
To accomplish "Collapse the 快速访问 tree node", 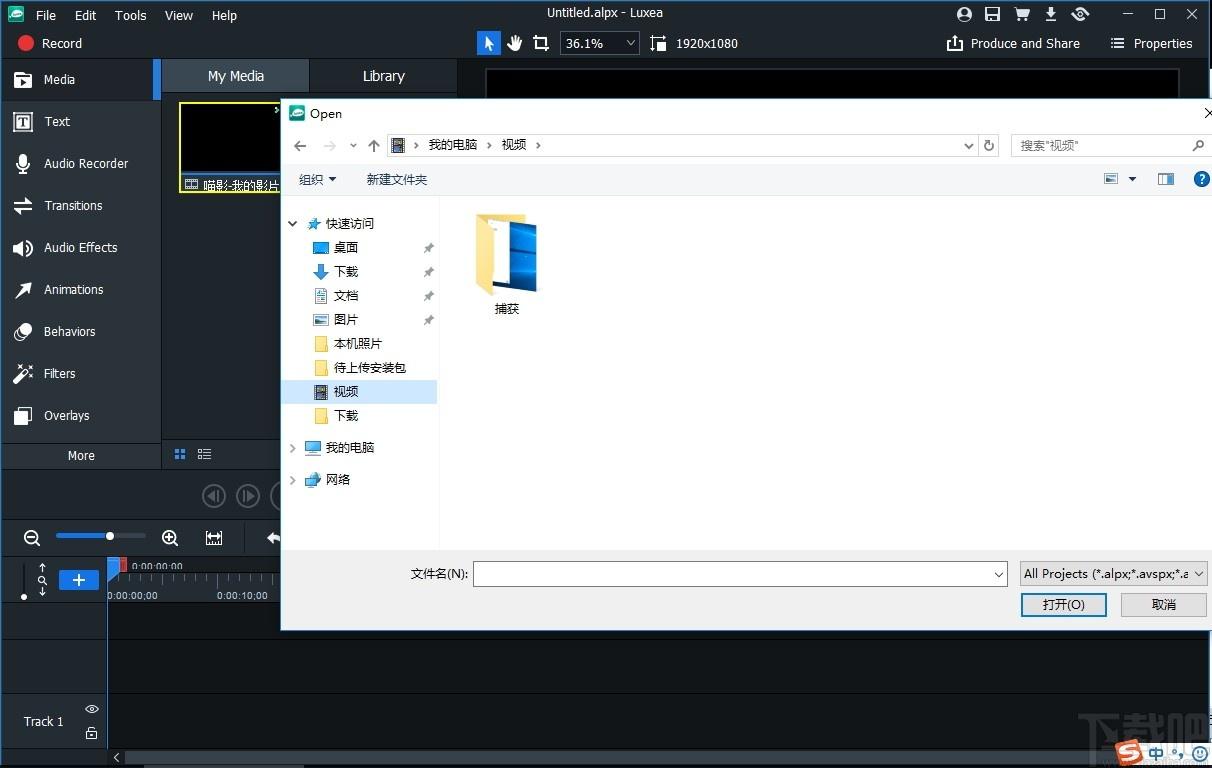I will (293, 224).
